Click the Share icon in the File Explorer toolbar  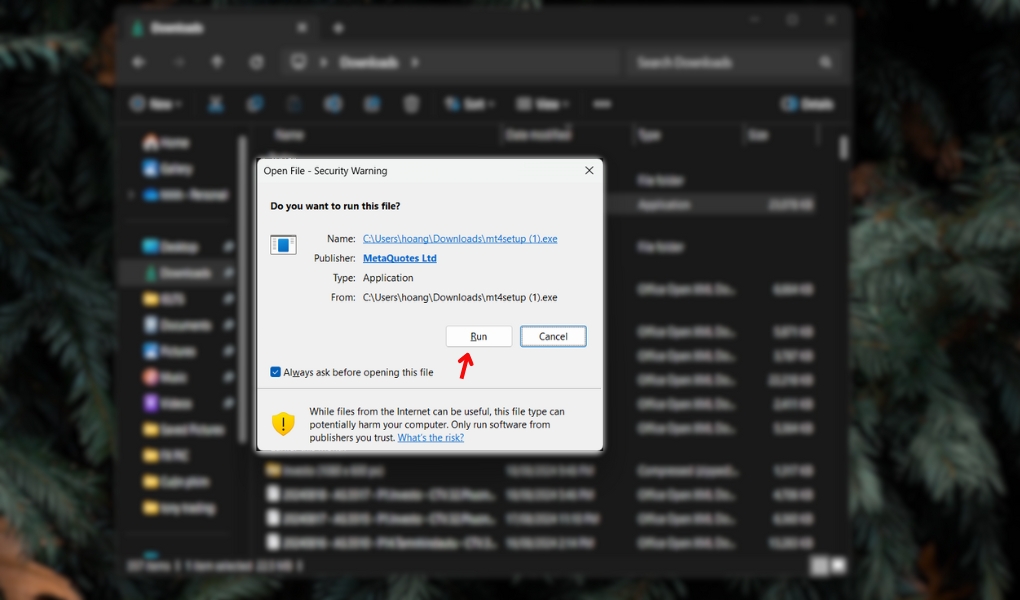click(372, 104)
